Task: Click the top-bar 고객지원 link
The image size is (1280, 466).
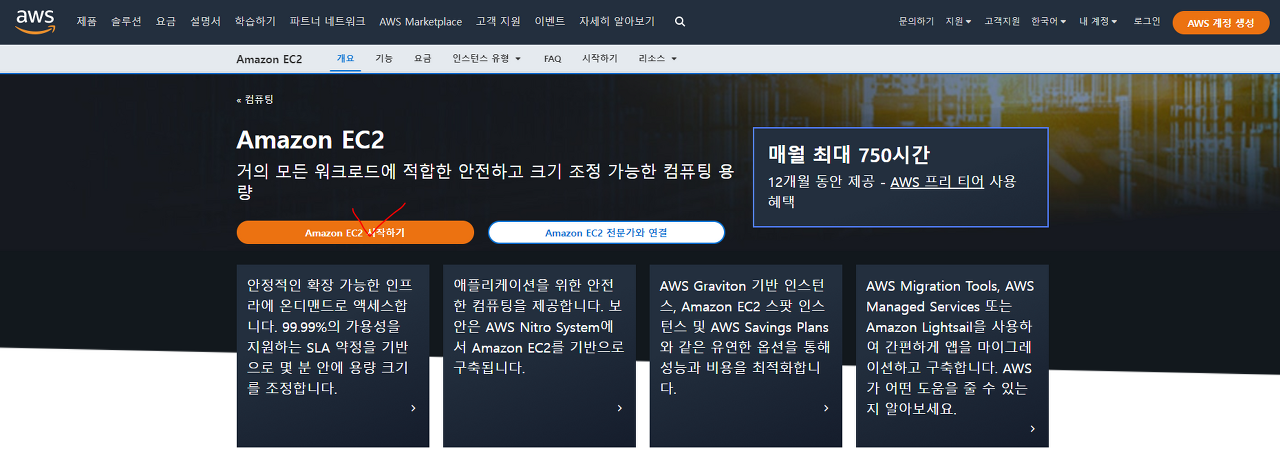Action: tap(1002, 21)
